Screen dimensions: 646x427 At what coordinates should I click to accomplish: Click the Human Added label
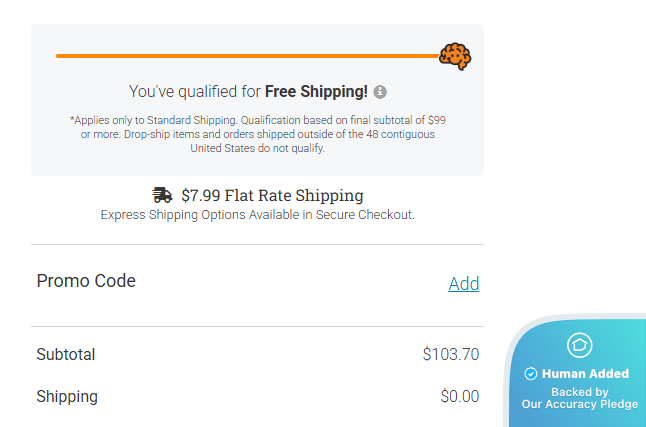585,374
